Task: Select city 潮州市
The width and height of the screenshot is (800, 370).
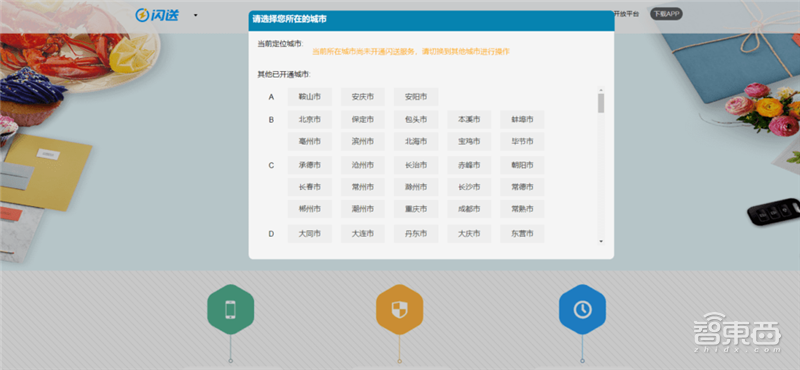Action: tap(363, 209)
